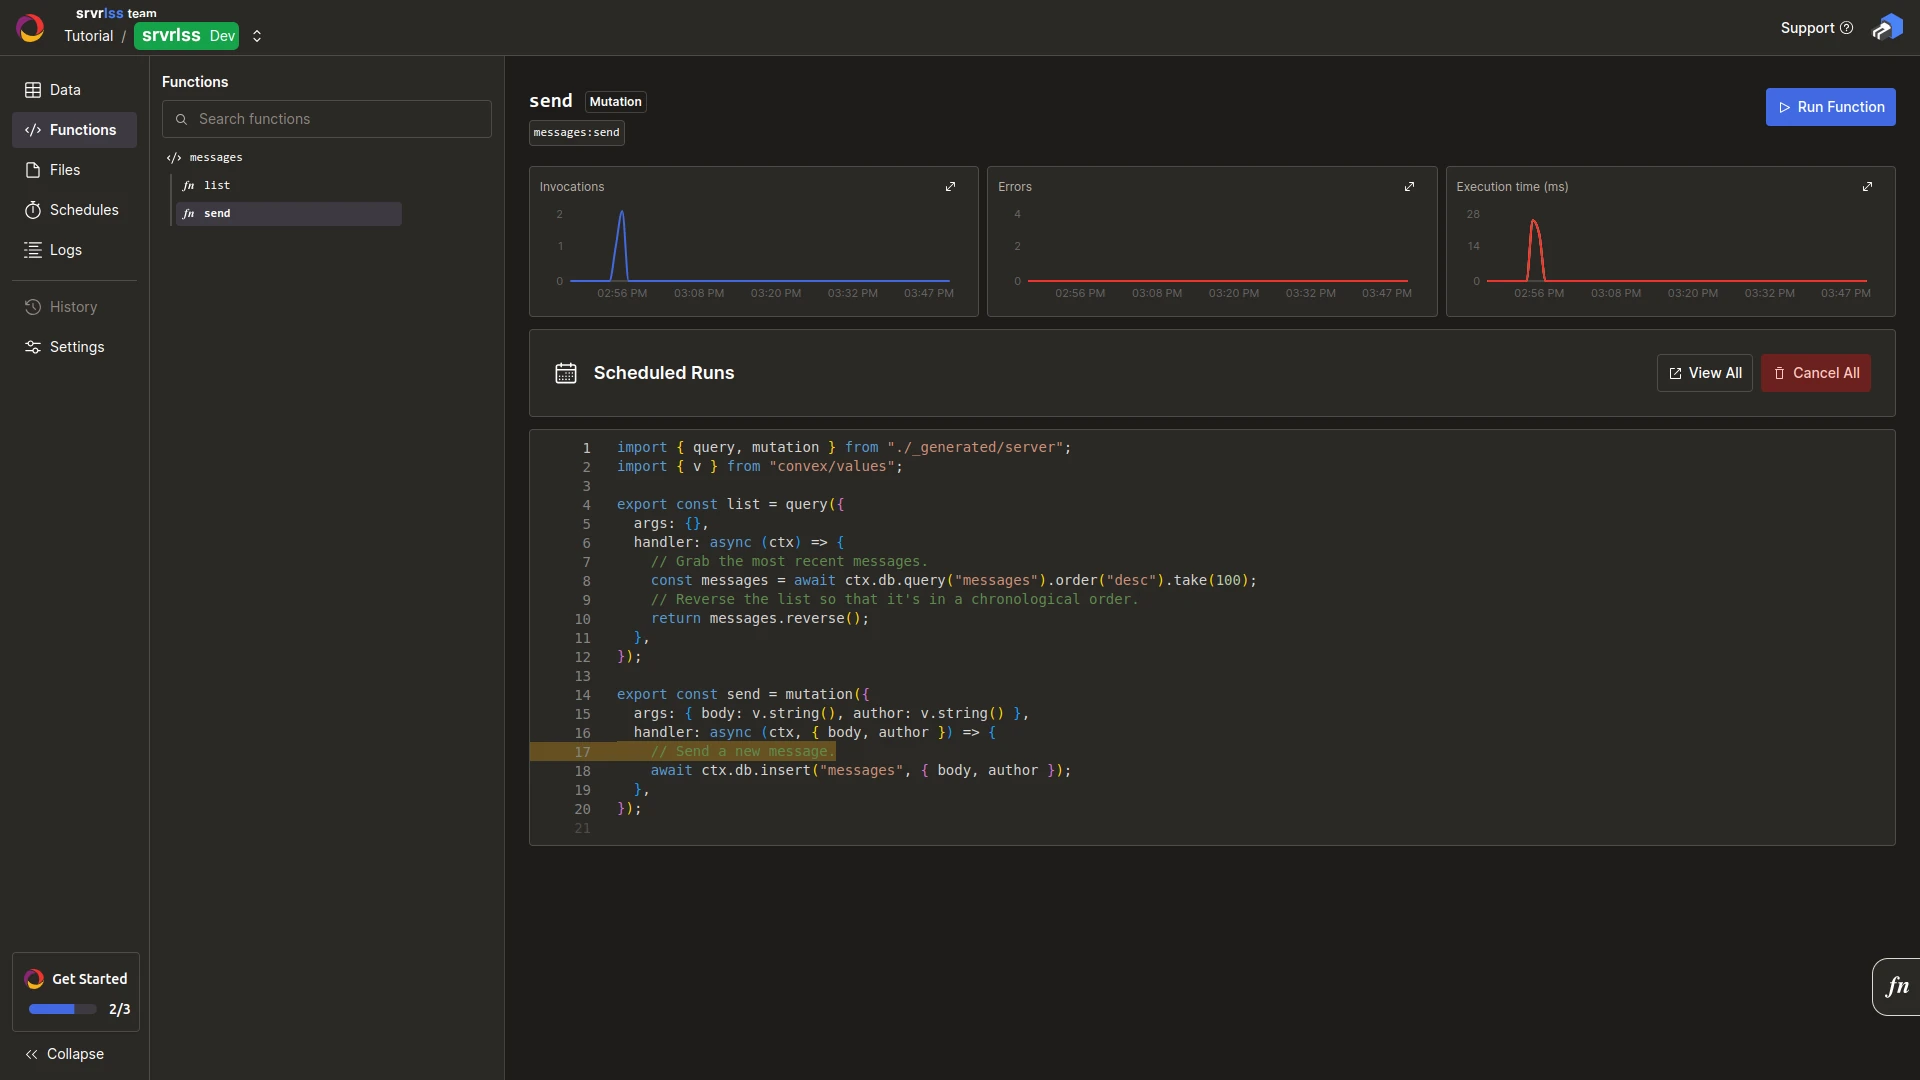This screenshot has height=1080, width=1920.
Task: Open the Schedules section
Action: (74, 210)
